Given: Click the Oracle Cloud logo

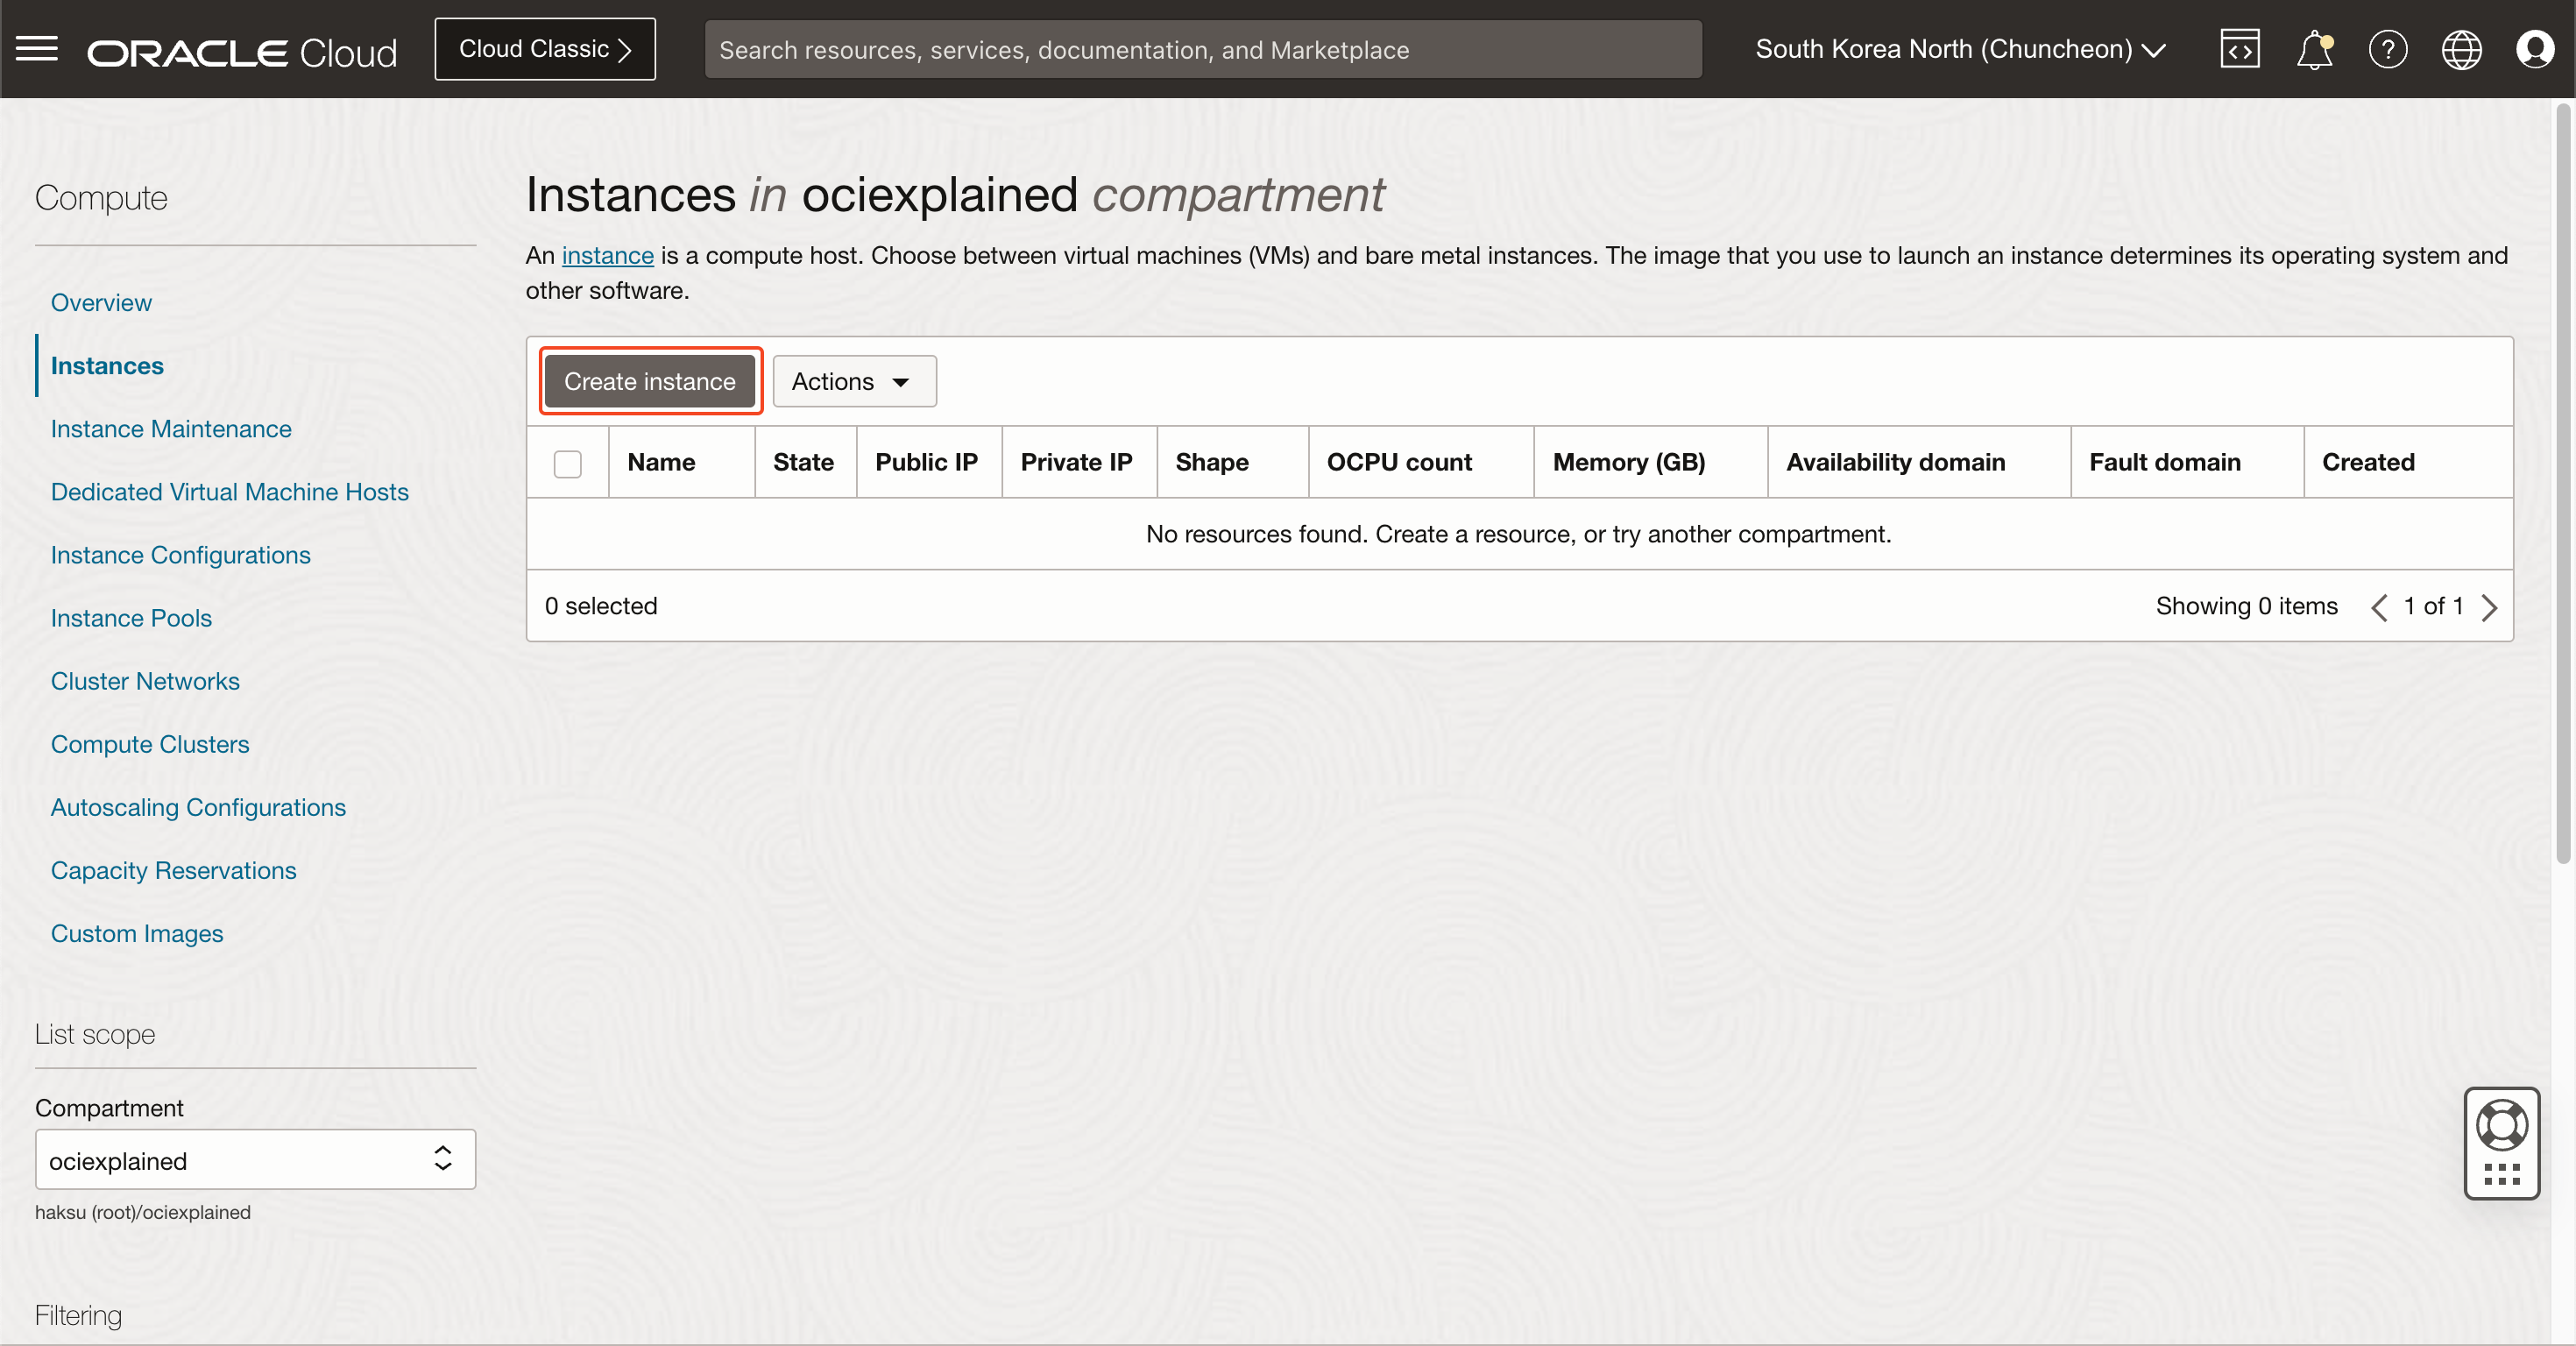Looking at the screenshot, I should tap(242, 52).
